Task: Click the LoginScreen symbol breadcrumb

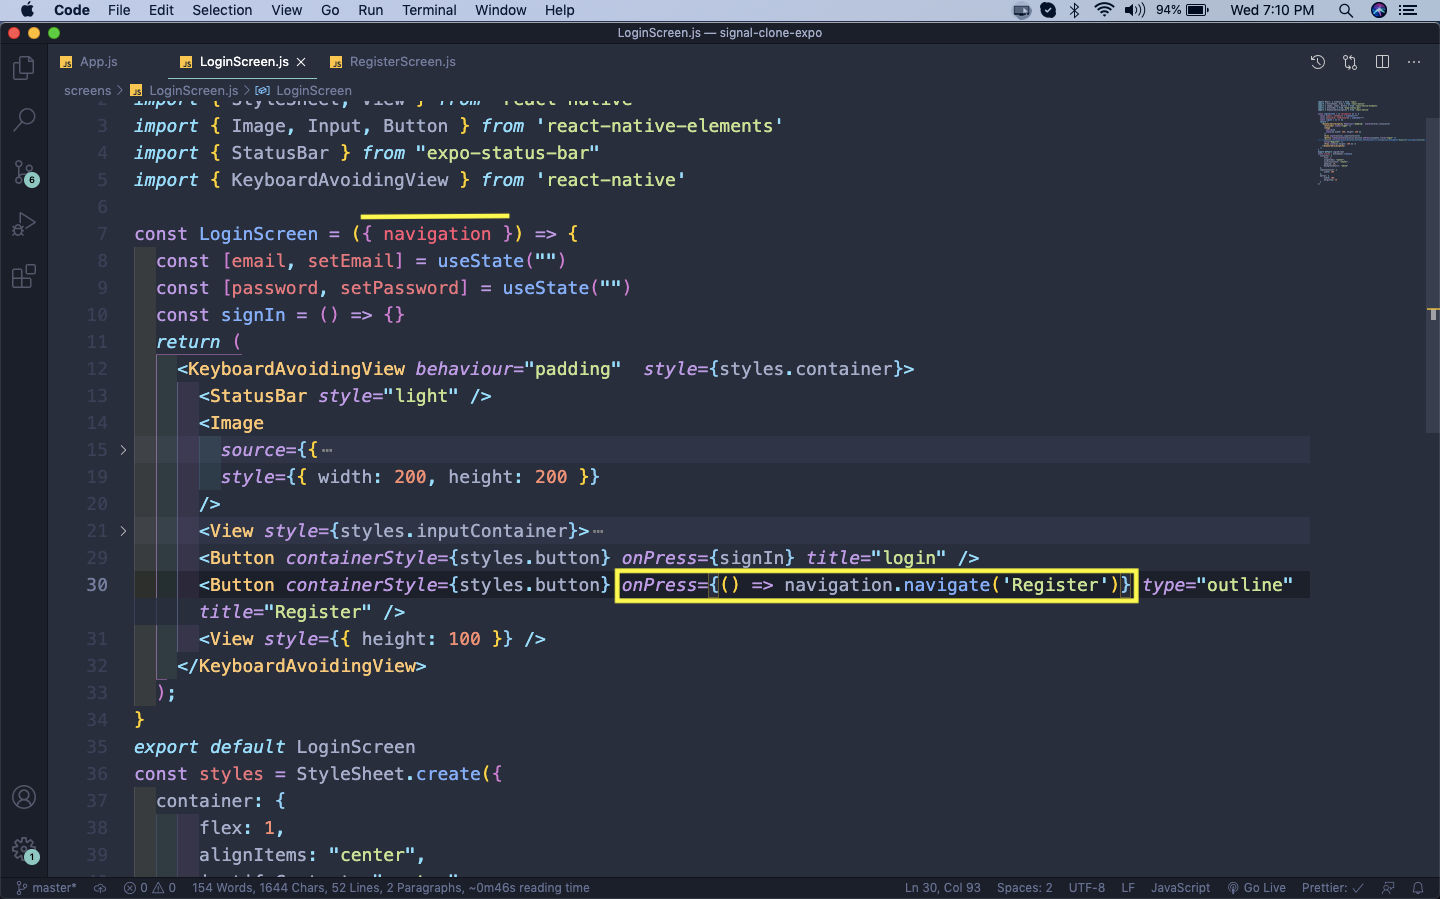Action: 305,91
